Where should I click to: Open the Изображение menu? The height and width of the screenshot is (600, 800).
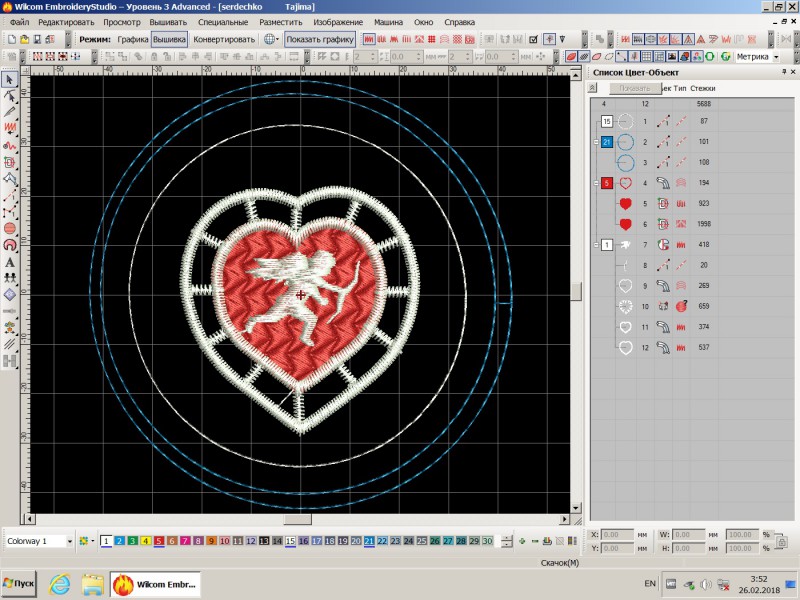click(338, 22)
